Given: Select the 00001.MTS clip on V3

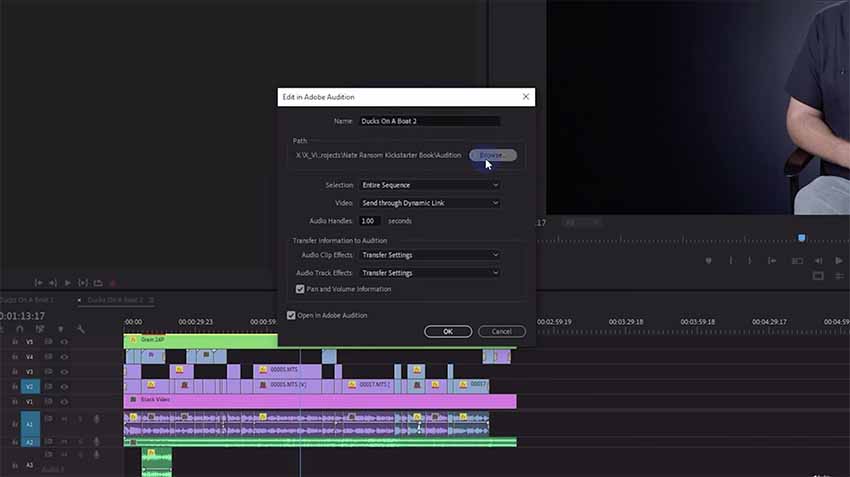Looking at the screenshot, I should coord(287,370).
